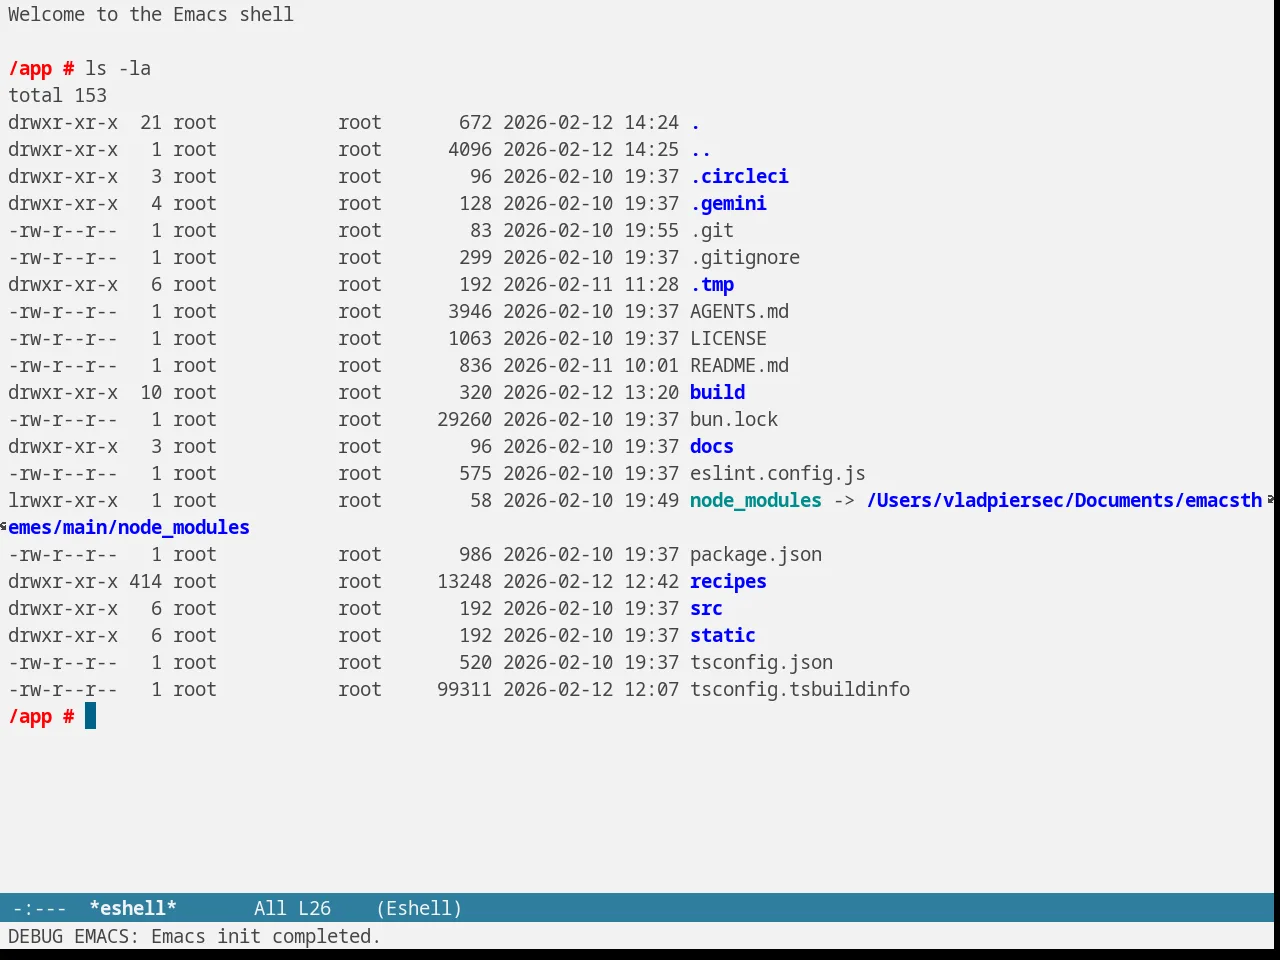The height and width of the screenshot is (960, 1280).
Task: Place cursor at the bottom /app # prompt
Action: (x=90, y=717)
